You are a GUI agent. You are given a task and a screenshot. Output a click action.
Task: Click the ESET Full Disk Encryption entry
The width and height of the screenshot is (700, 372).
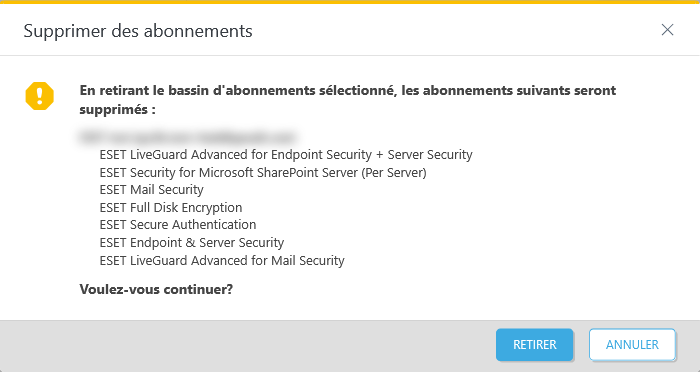[171, 208]
